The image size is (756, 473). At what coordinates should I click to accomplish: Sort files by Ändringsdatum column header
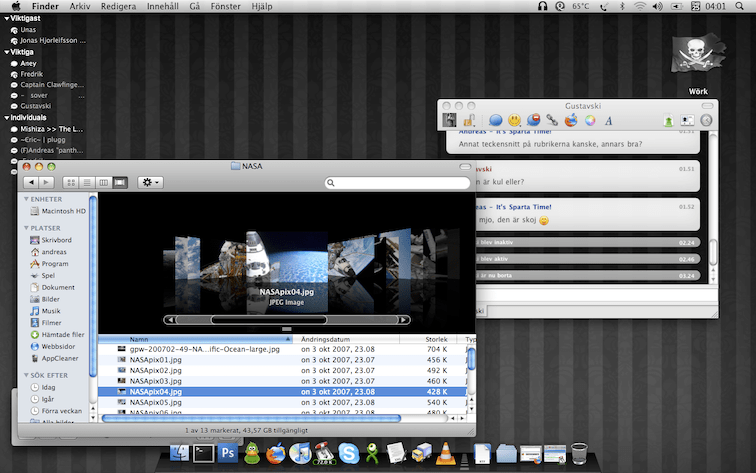point(324,340)
